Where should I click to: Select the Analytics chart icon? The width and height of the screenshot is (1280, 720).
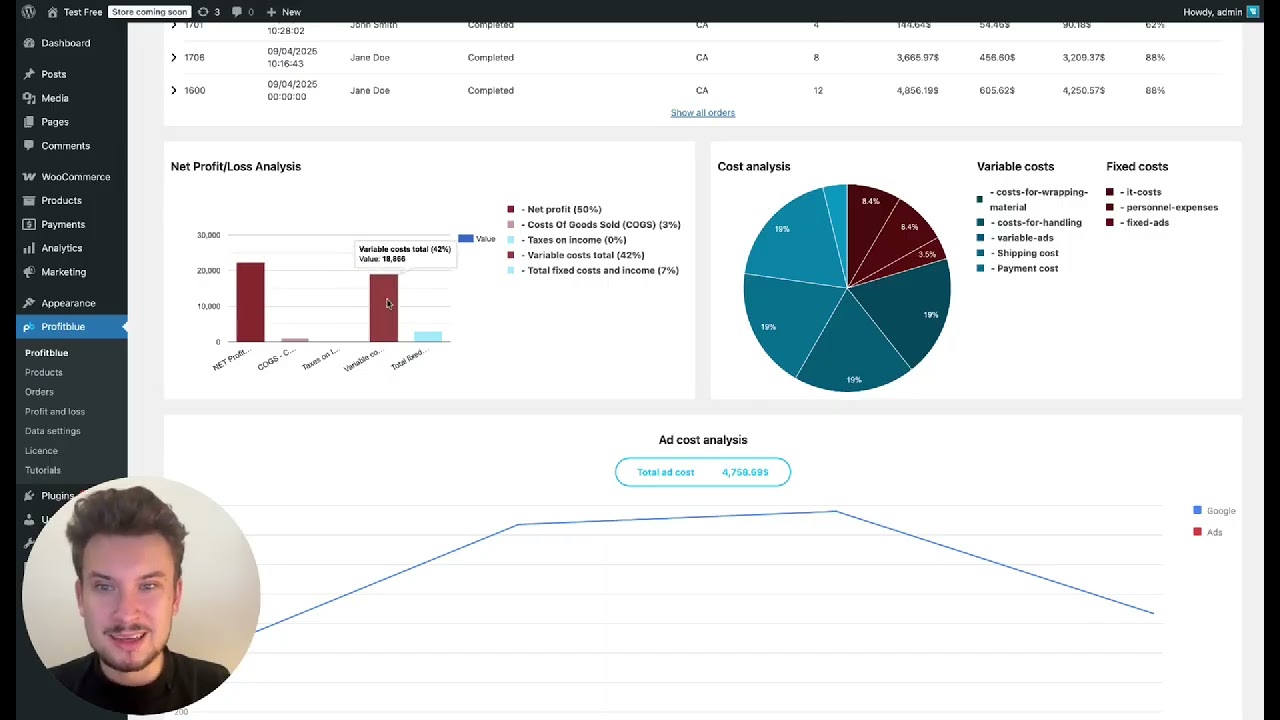pyautogui.click(x=31, y=248)
